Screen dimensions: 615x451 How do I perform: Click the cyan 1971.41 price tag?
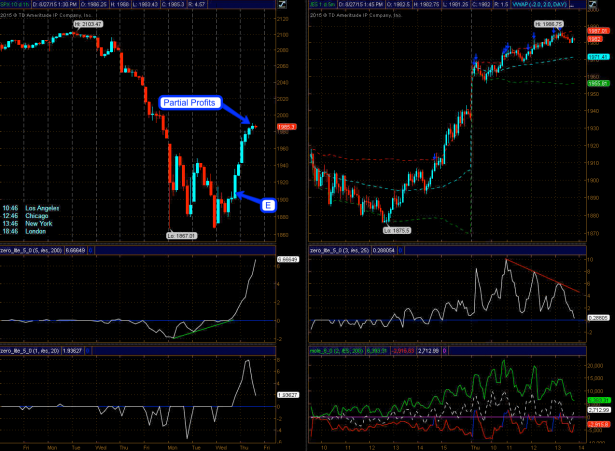click(x=598, y=57)
